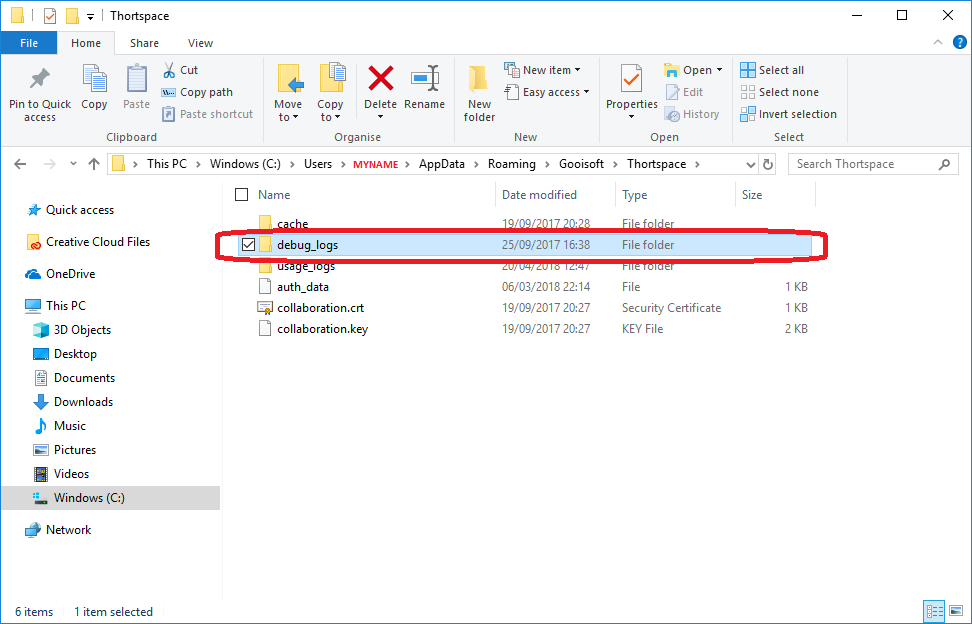Open Customize Quick Access Toolbar dropdown
This screenshot has width=972, height=624.
(91, 17)
